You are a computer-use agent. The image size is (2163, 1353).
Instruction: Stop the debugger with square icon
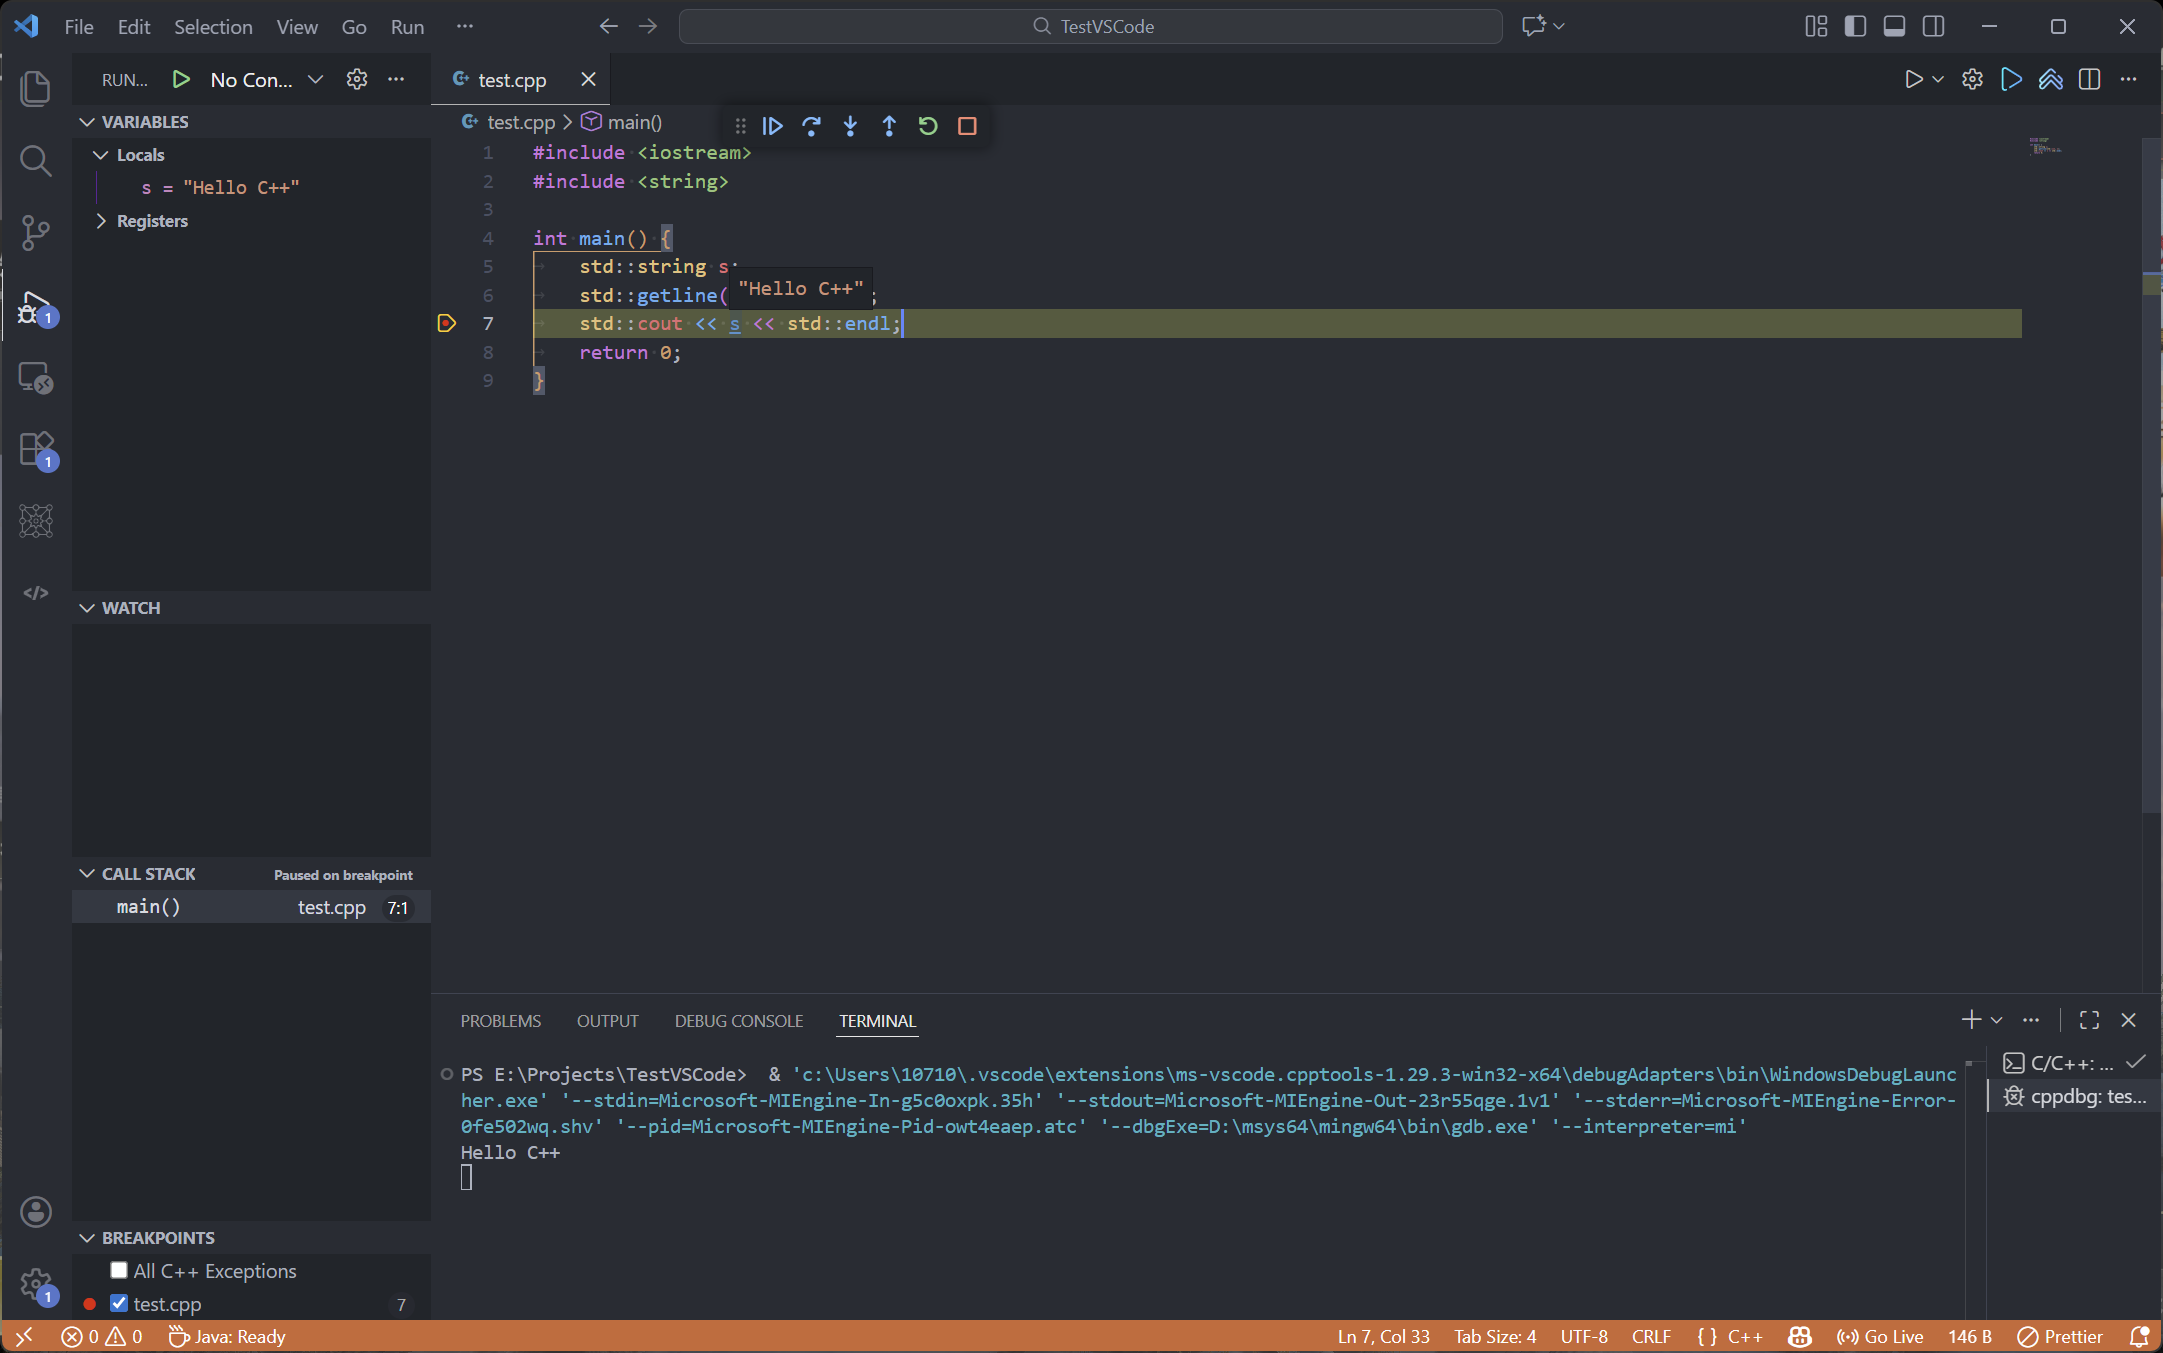point(967,126)
